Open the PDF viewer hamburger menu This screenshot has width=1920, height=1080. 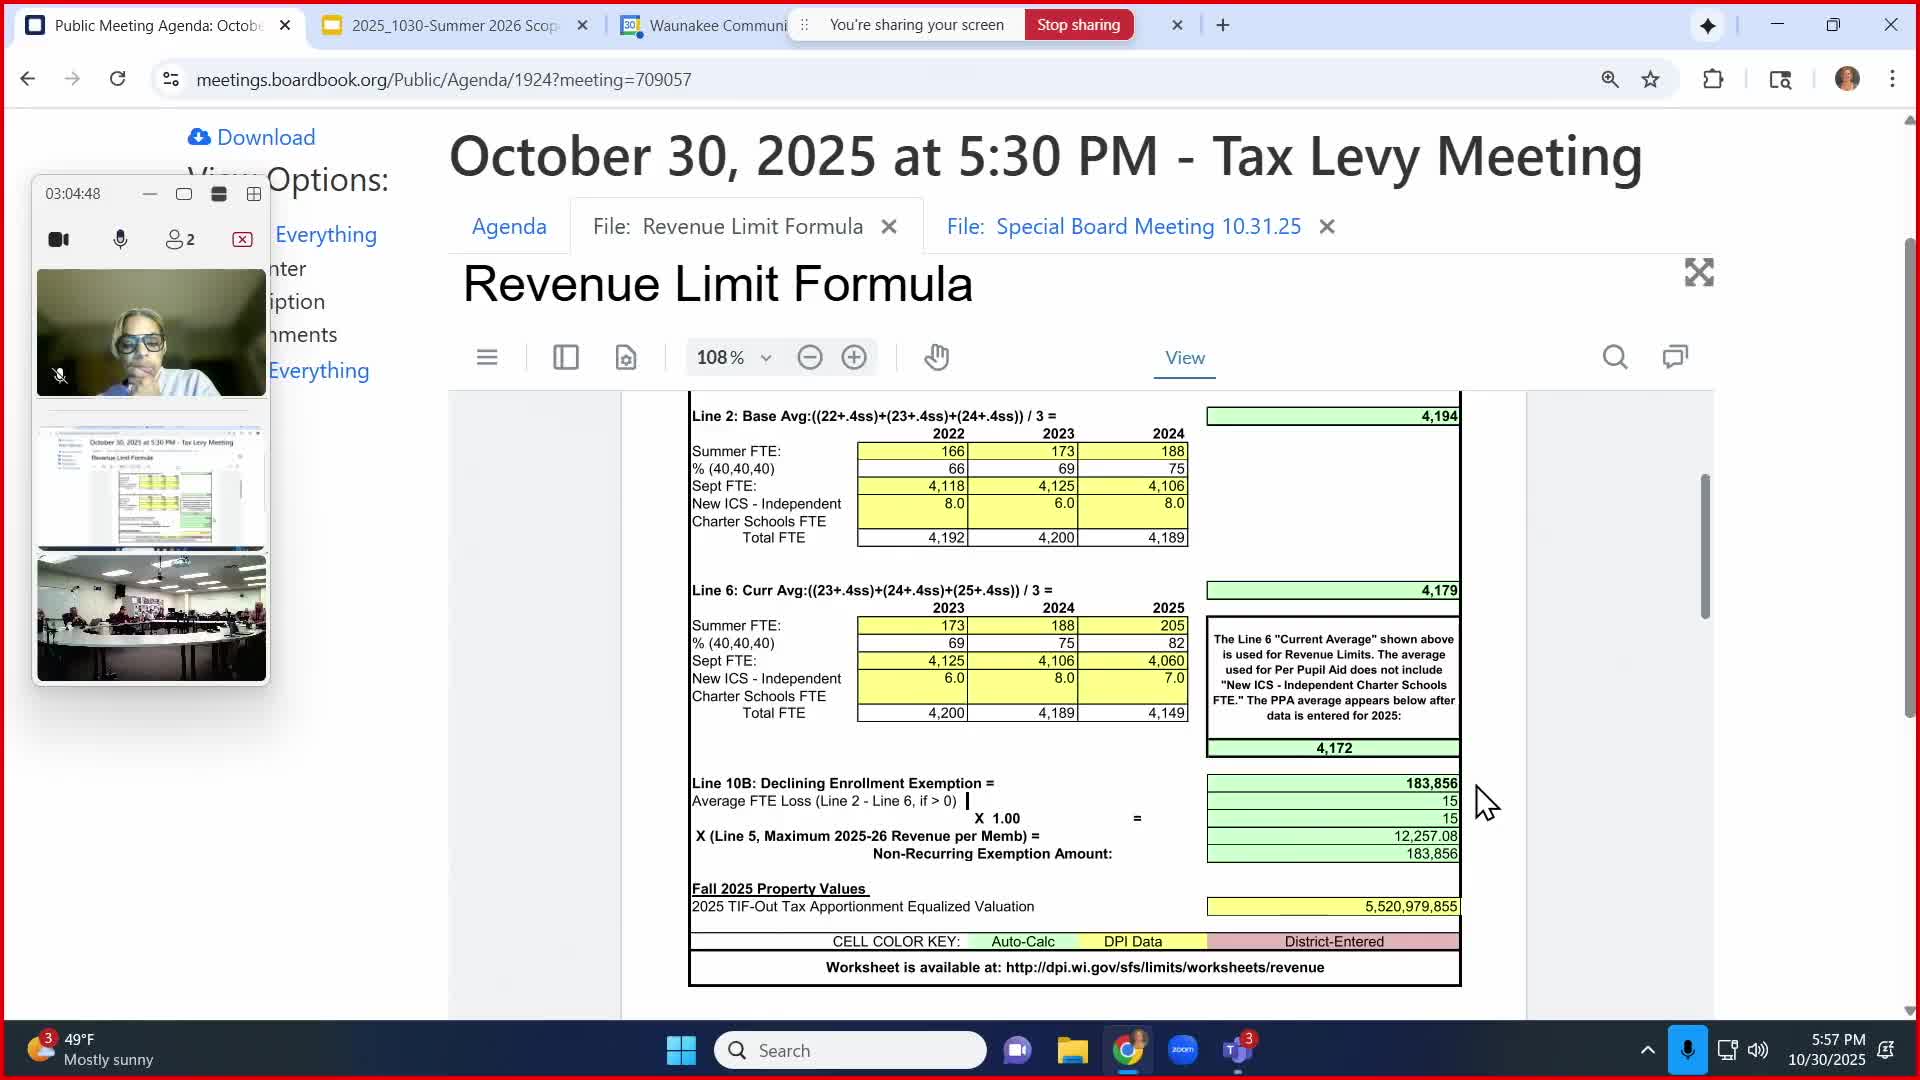tap(487, 357)
